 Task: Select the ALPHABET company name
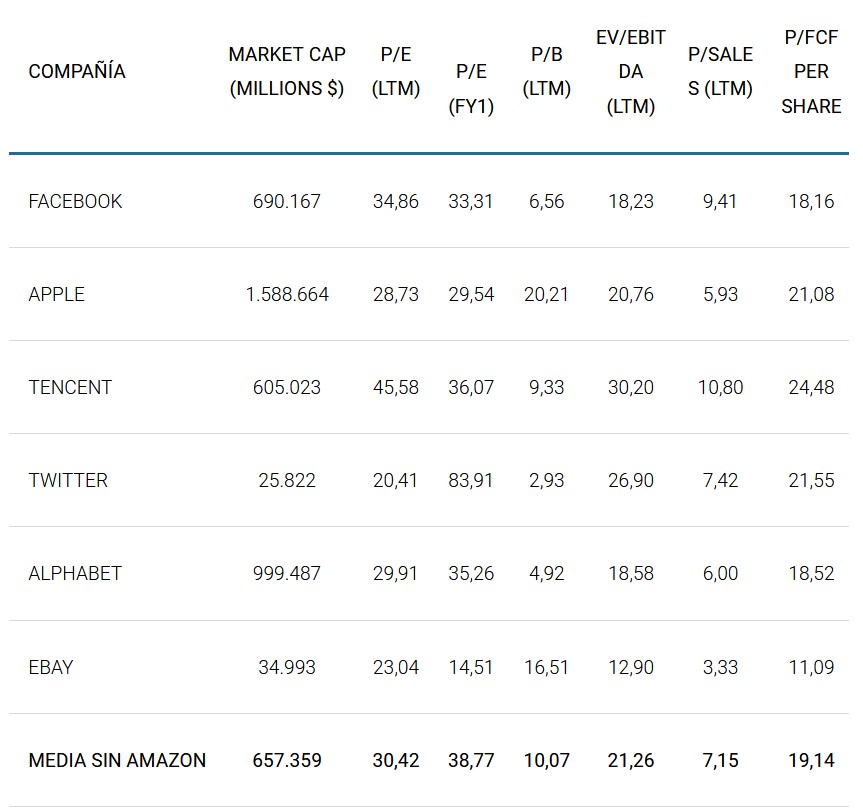[75, 573]
